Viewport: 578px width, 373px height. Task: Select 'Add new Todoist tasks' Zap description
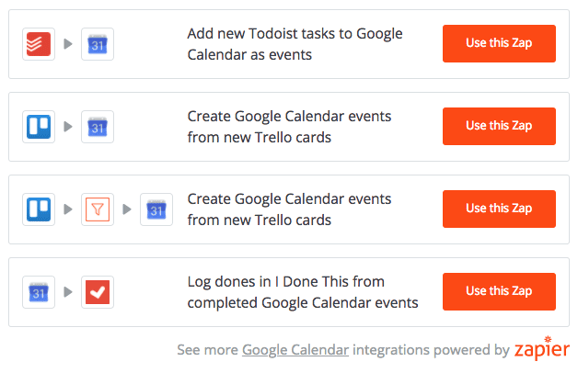295,44
